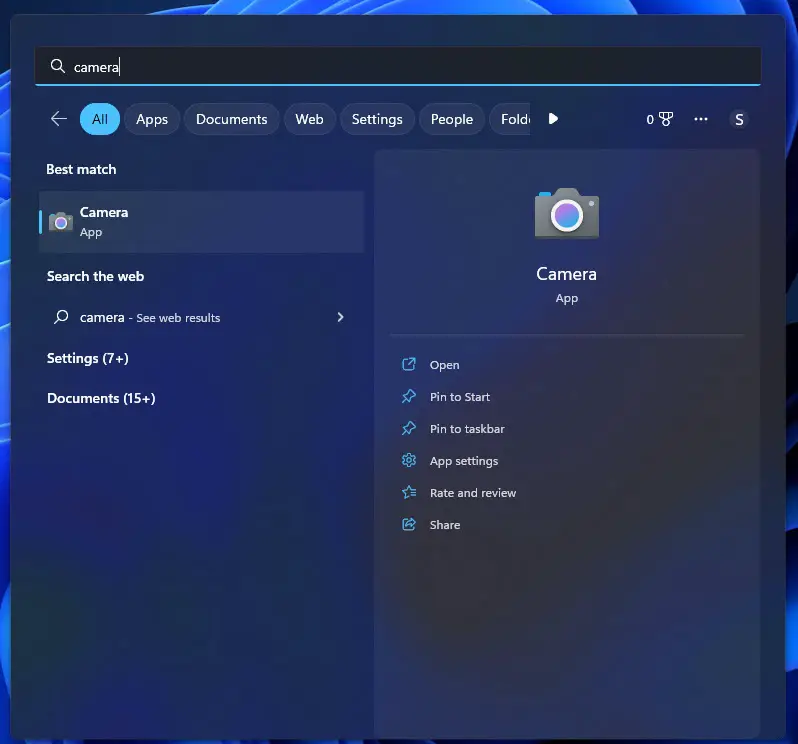The height and width of the screenshot is (744, 798).
Task: Show more filters with the right arrow
Action: click(x=553, y=119)
